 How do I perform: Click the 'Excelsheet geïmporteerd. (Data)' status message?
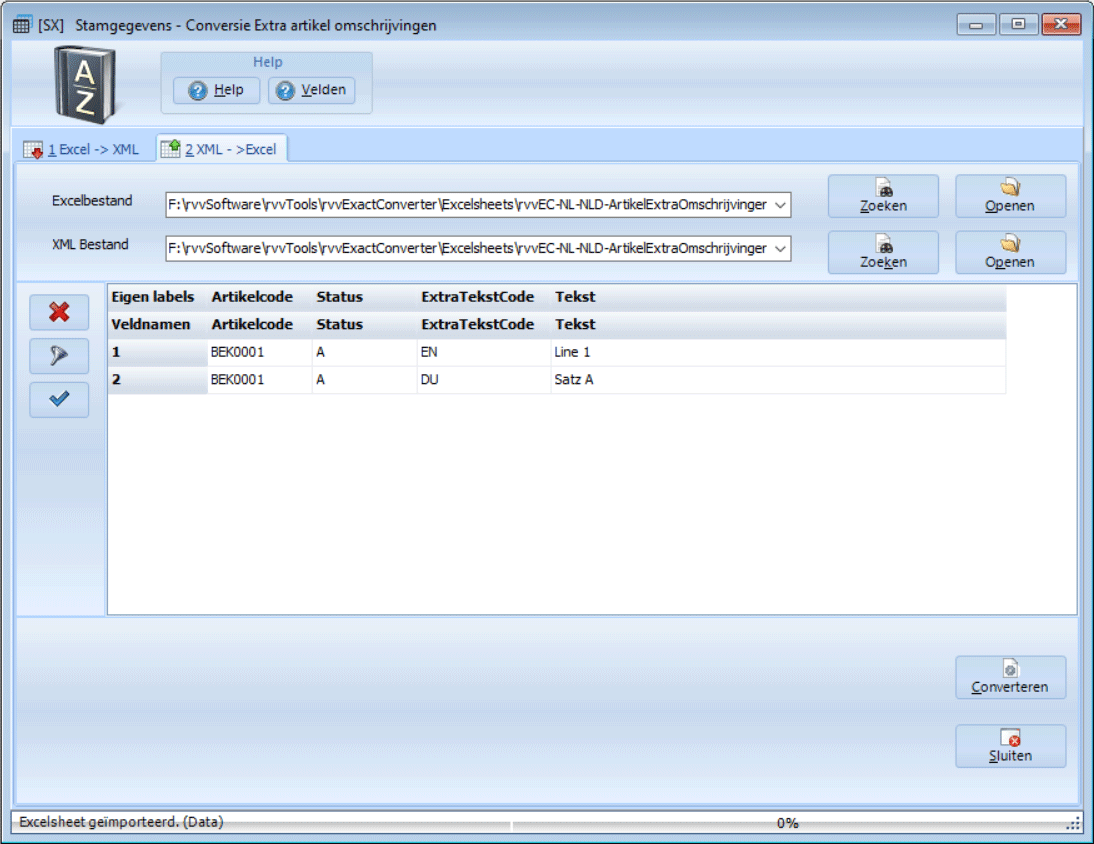(x=121, y=822)
